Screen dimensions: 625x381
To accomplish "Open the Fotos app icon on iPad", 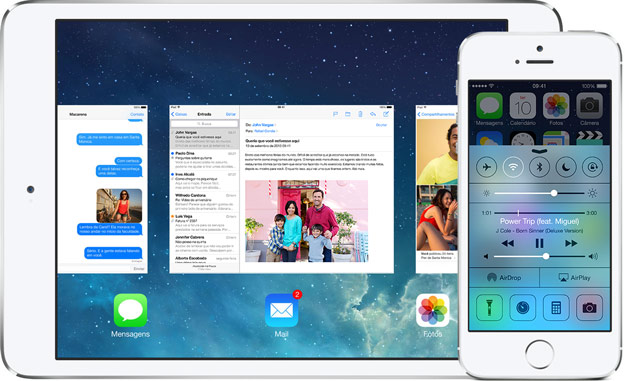I will pyautogui.click(x=433, y=310).
